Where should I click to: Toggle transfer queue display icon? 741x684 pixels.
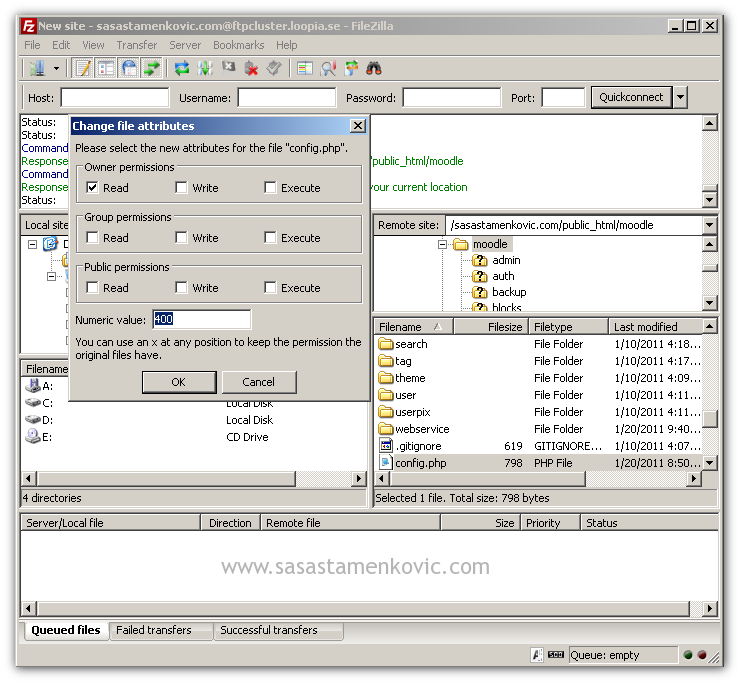point(152,69)
